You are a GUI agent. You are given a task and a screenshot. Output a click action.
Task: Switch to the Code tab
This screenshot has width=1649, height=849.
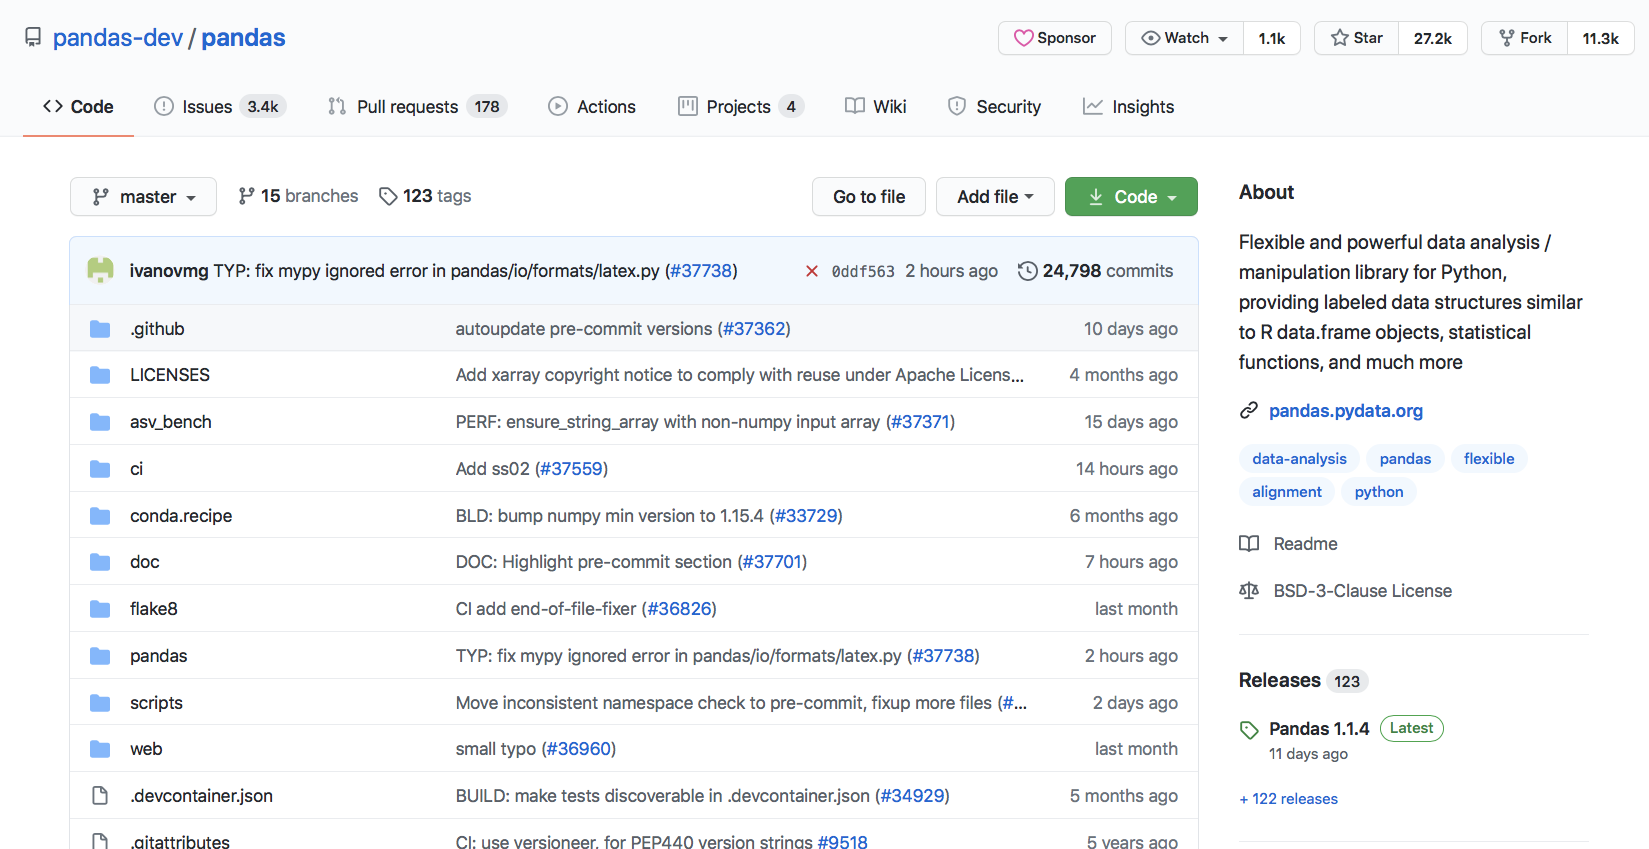click(x=78, y=107)
